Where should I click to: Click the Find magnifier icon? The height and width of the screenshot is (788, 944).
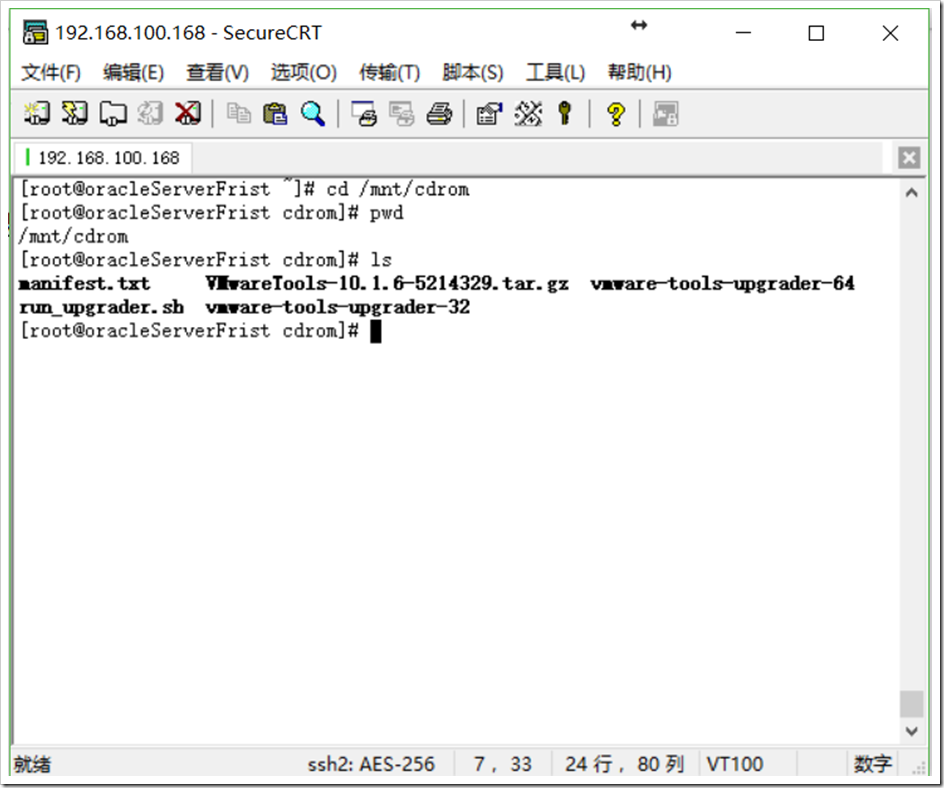(x=313, y=113)
